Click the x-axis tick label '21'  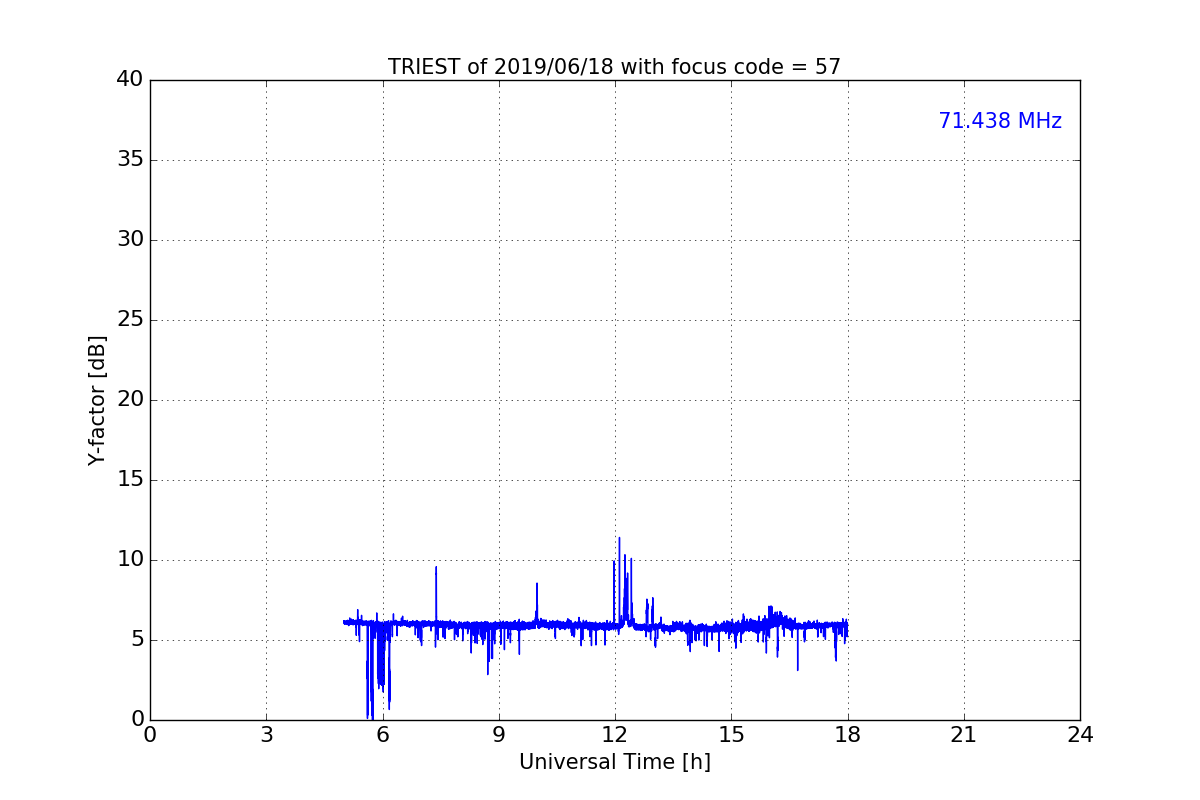point(964,735)
